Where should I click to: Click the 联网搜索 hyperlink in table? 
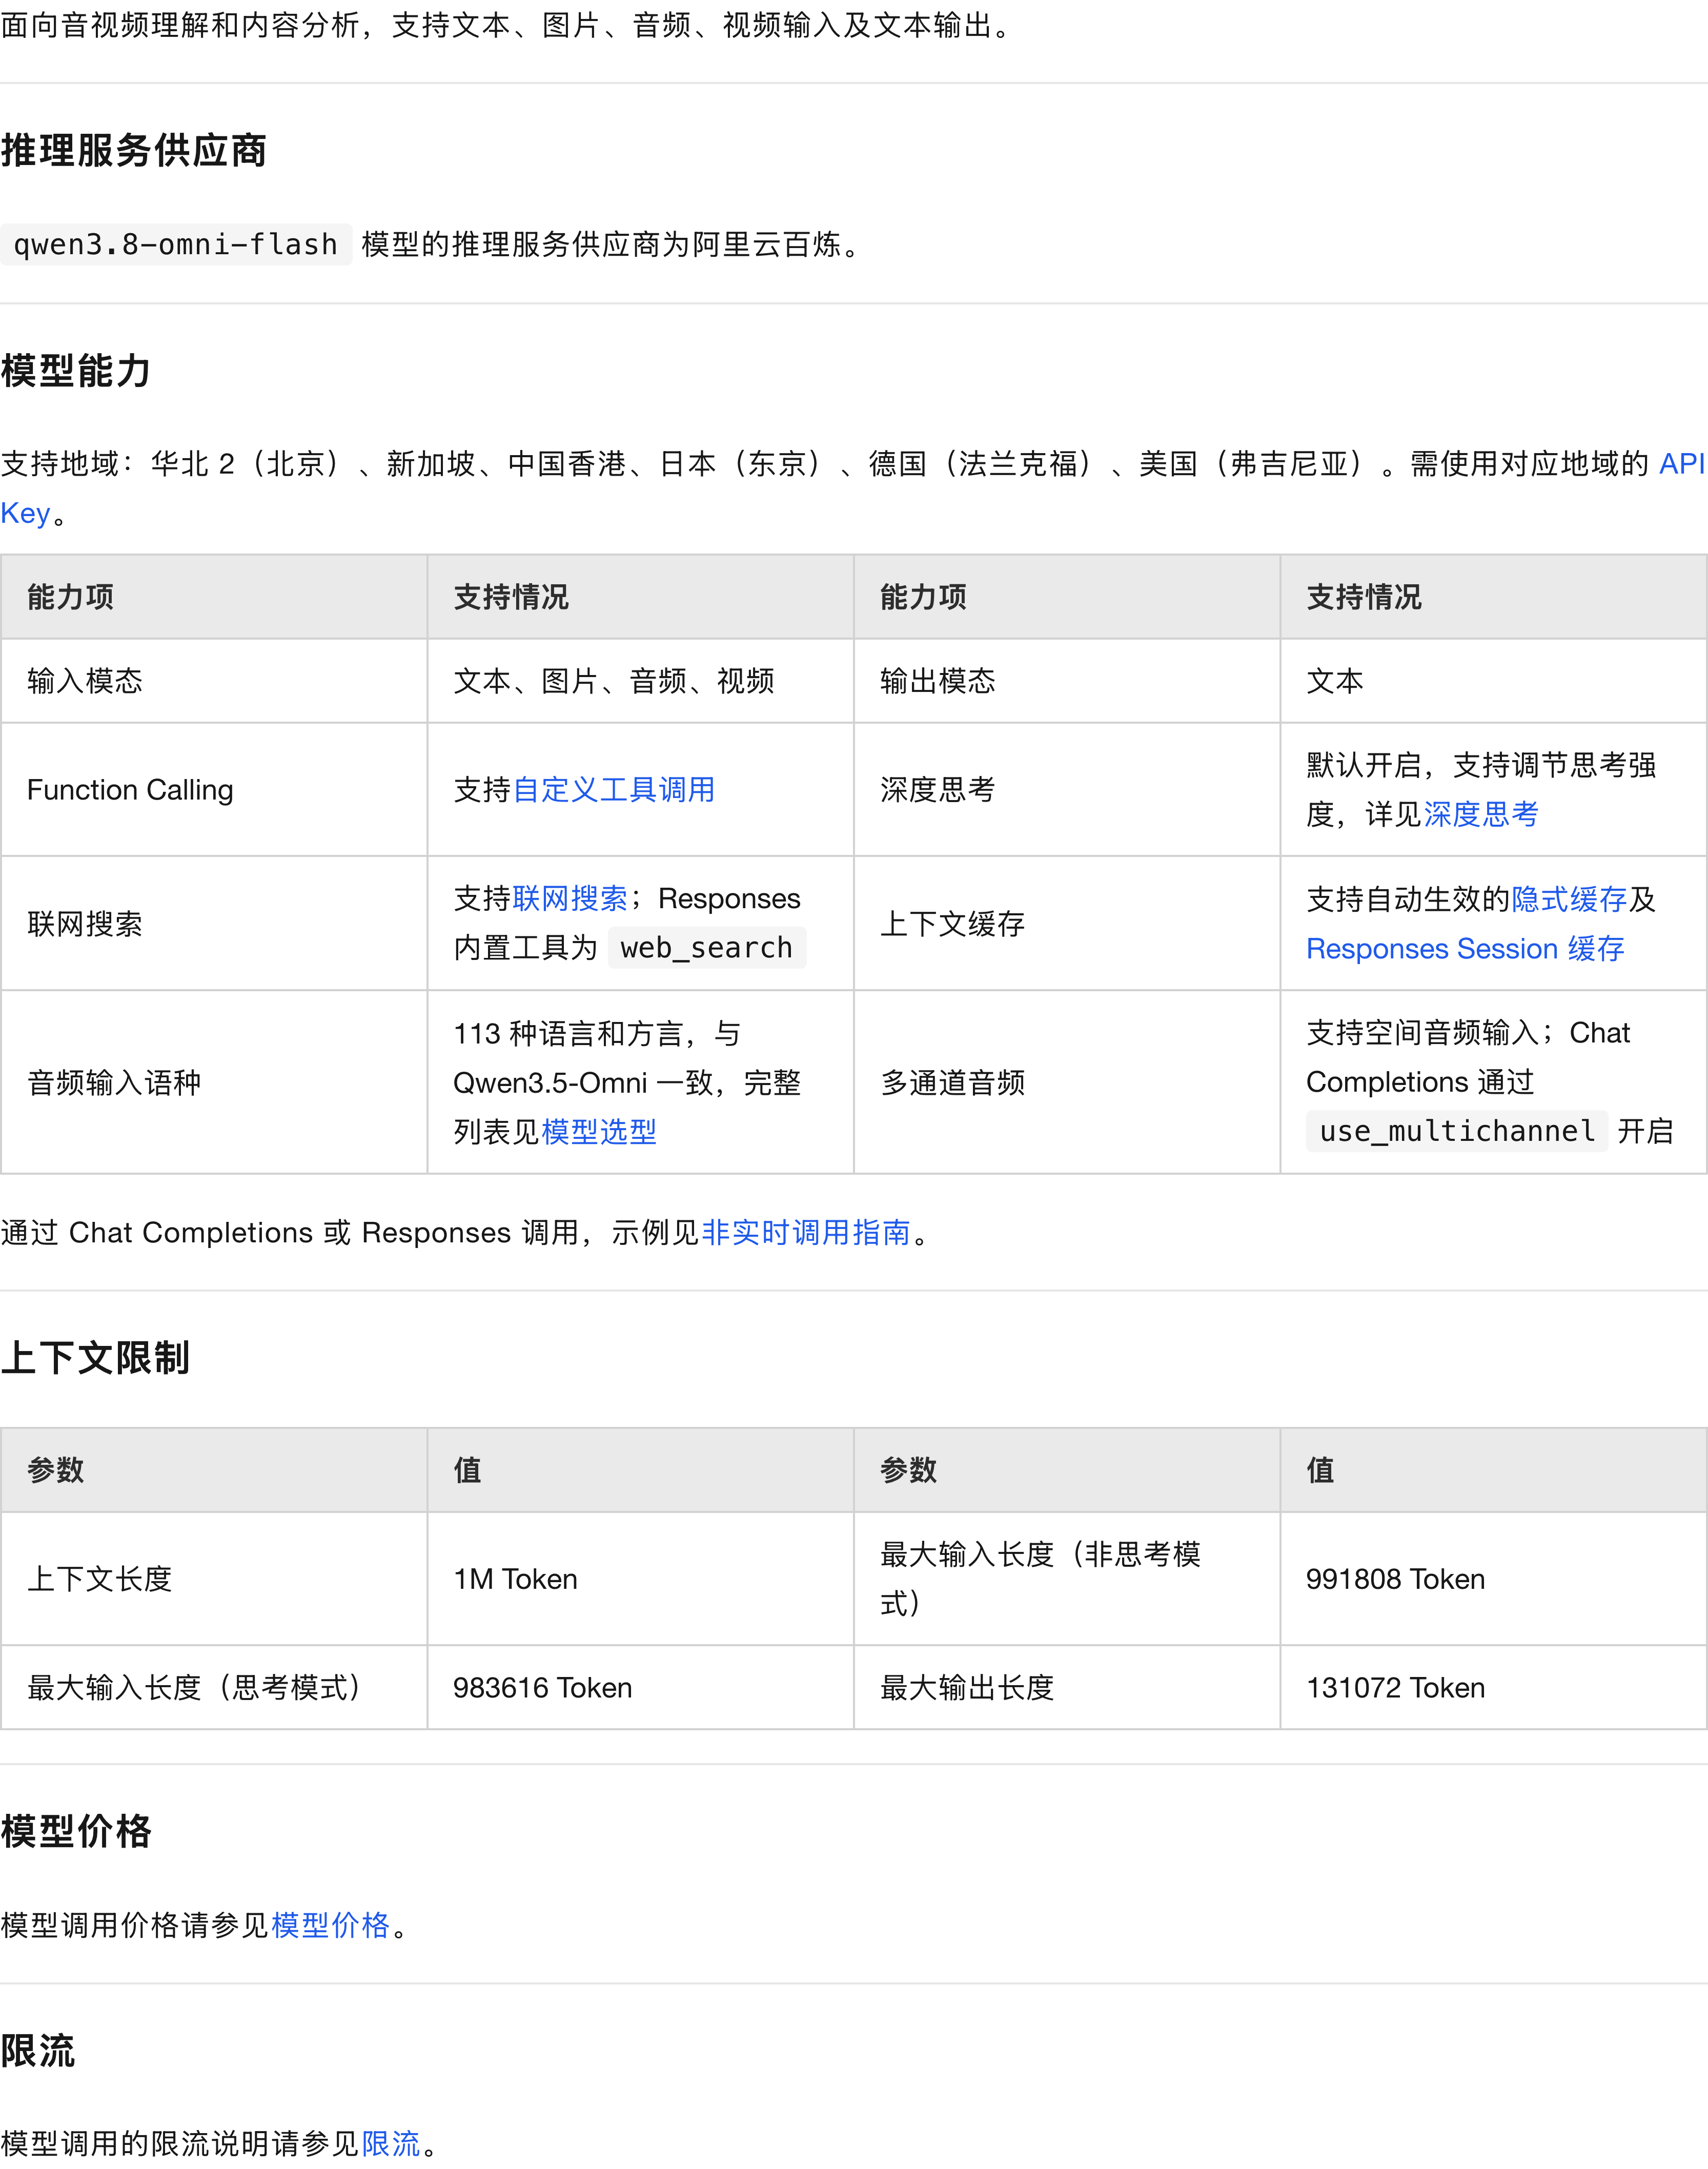(570, 898)
